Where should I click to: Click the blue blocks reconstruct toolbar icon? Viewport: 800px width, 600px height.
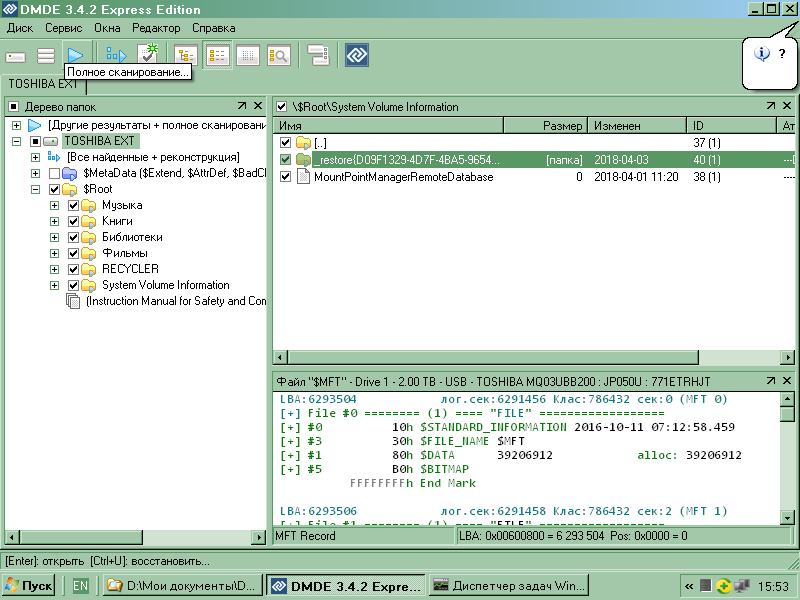coord(116,56)
